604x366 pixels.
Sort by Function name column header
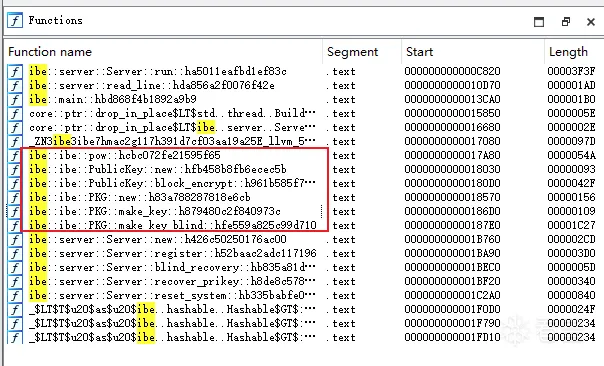click(50, 52)
